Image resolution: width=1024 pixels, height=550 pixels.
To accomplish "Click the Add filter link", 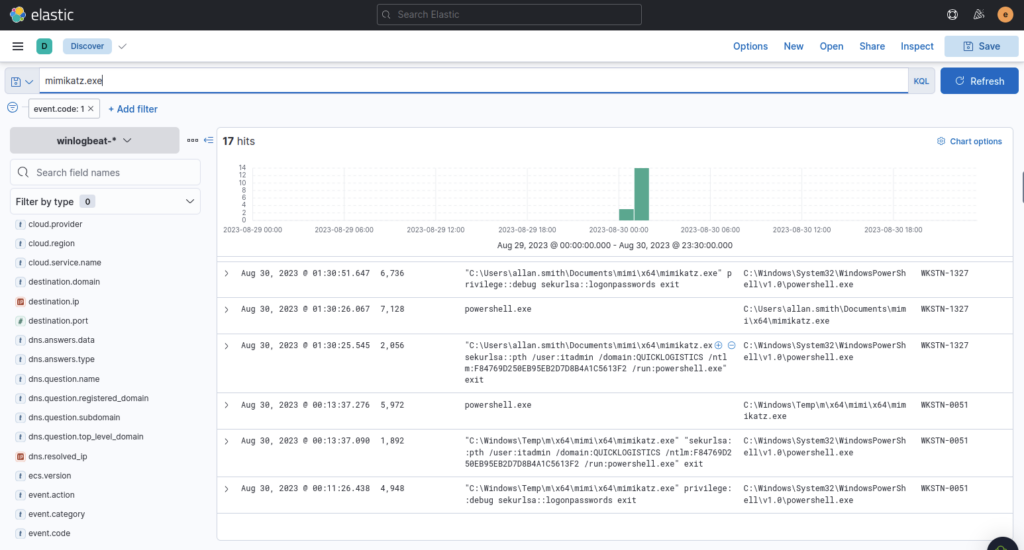I will click(x=133, y=109).
